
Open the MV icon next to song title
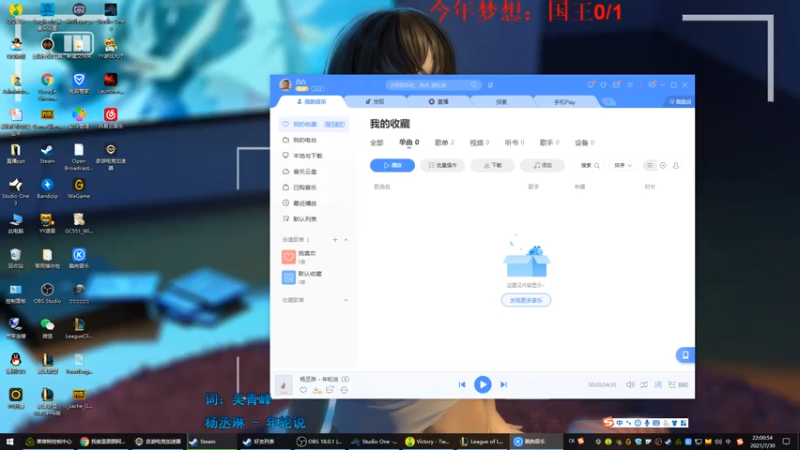(x=345, y=379)
